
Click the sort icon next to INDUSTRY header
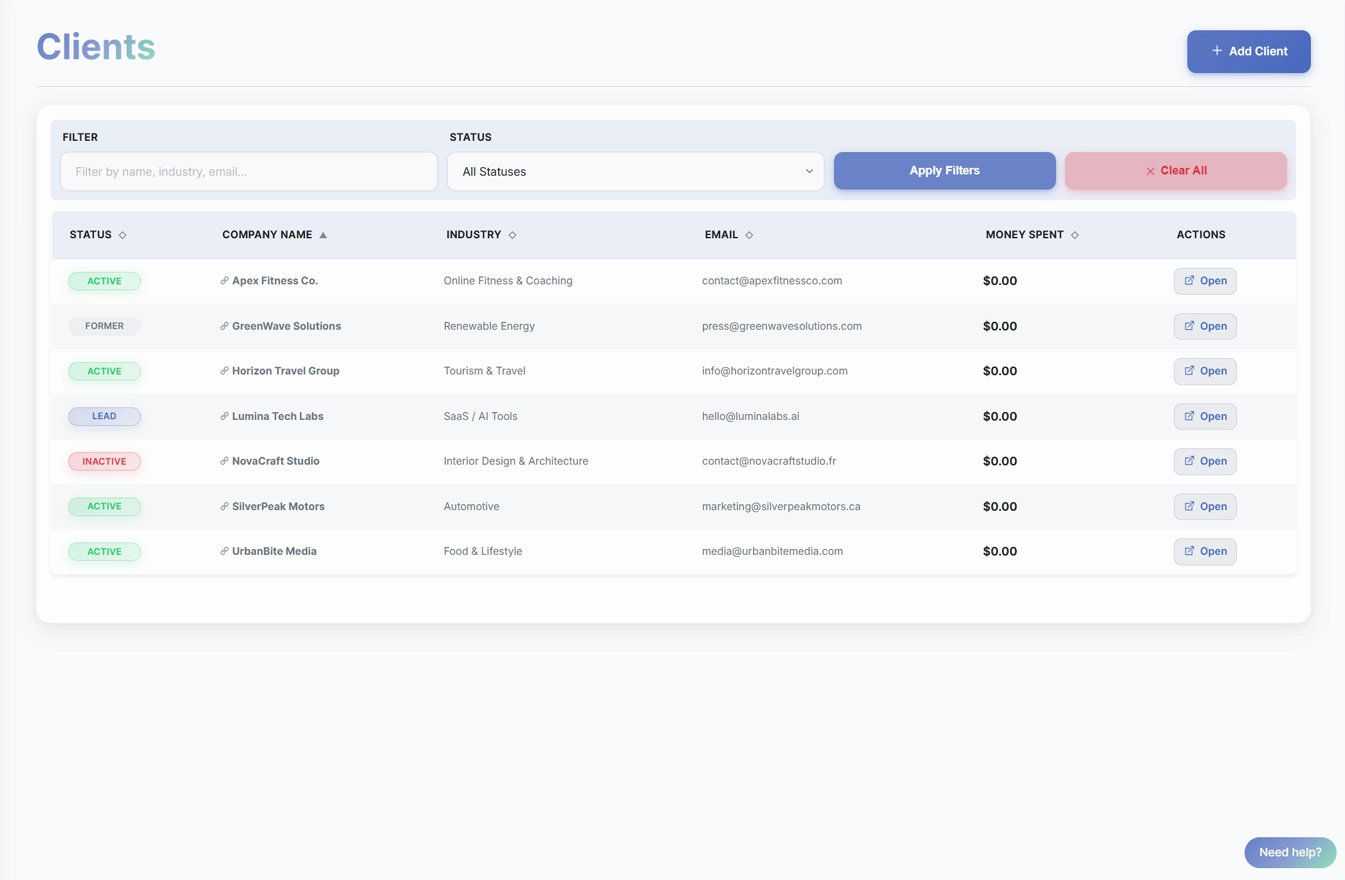[x=512, y=234]
